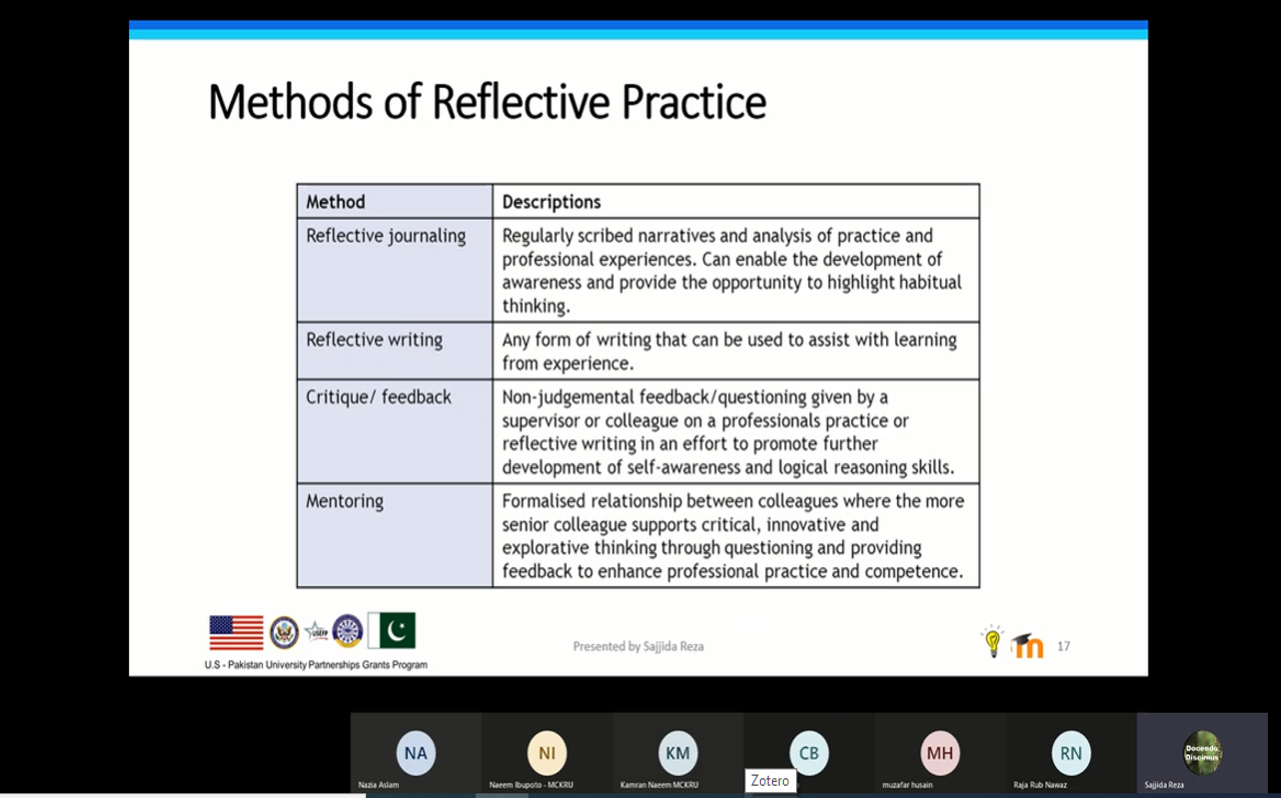The image size is (1281, 798).
Task: Select the 'Critique/ feedback' table cell
Action: click(x=395, y=432)
